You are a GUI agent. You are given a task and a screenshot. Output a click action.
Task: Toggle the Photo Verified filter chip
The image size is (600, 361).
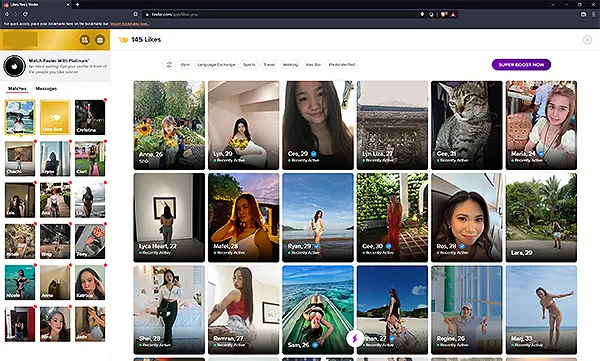point(342,65)
